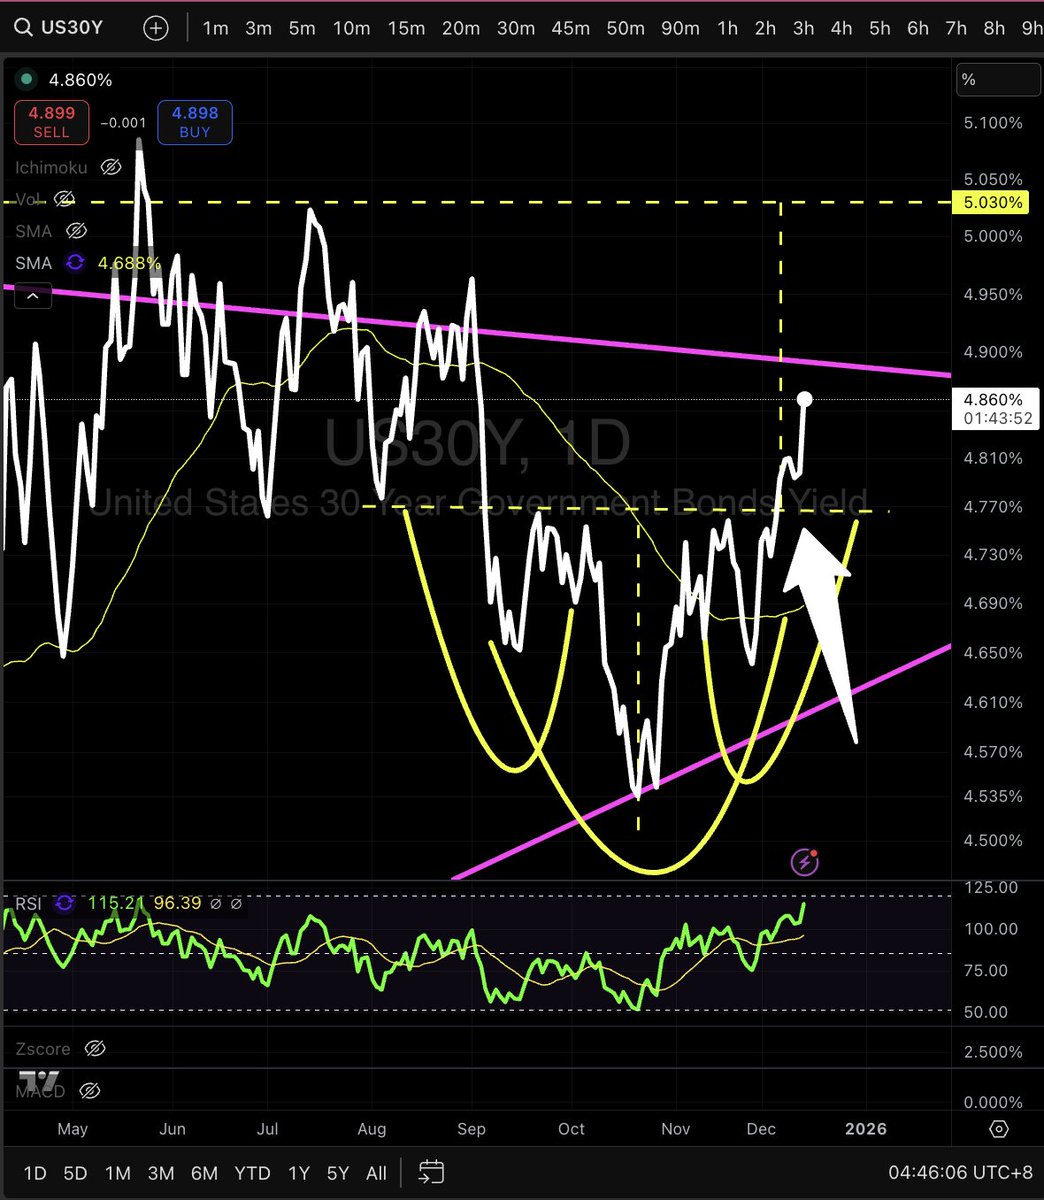1044x1200 pixels.
Task: Switch to 1h interval
Action: 727,28
